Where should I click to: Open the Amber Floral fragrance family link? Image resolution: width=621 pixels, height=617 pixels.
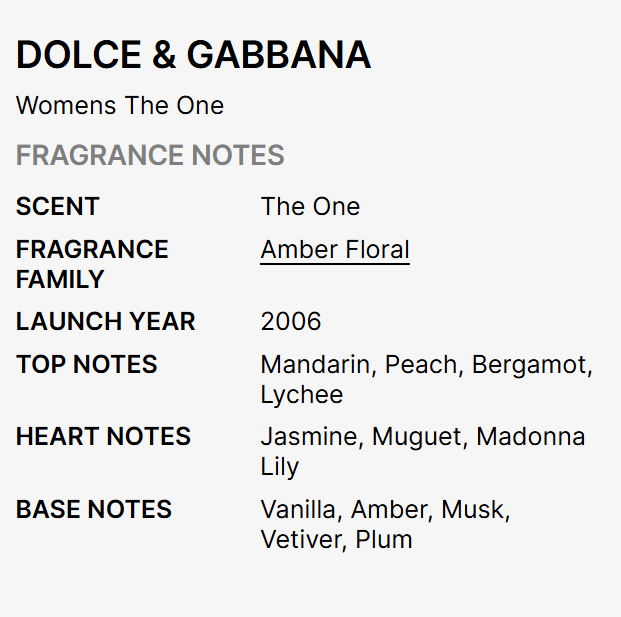(335, 250)
